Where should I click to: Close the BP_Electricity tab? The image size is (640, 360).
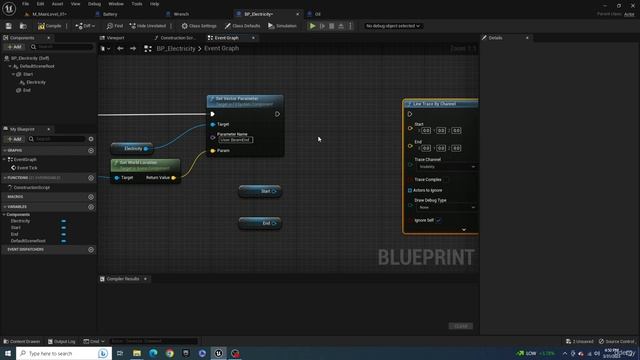coord(297,14)
